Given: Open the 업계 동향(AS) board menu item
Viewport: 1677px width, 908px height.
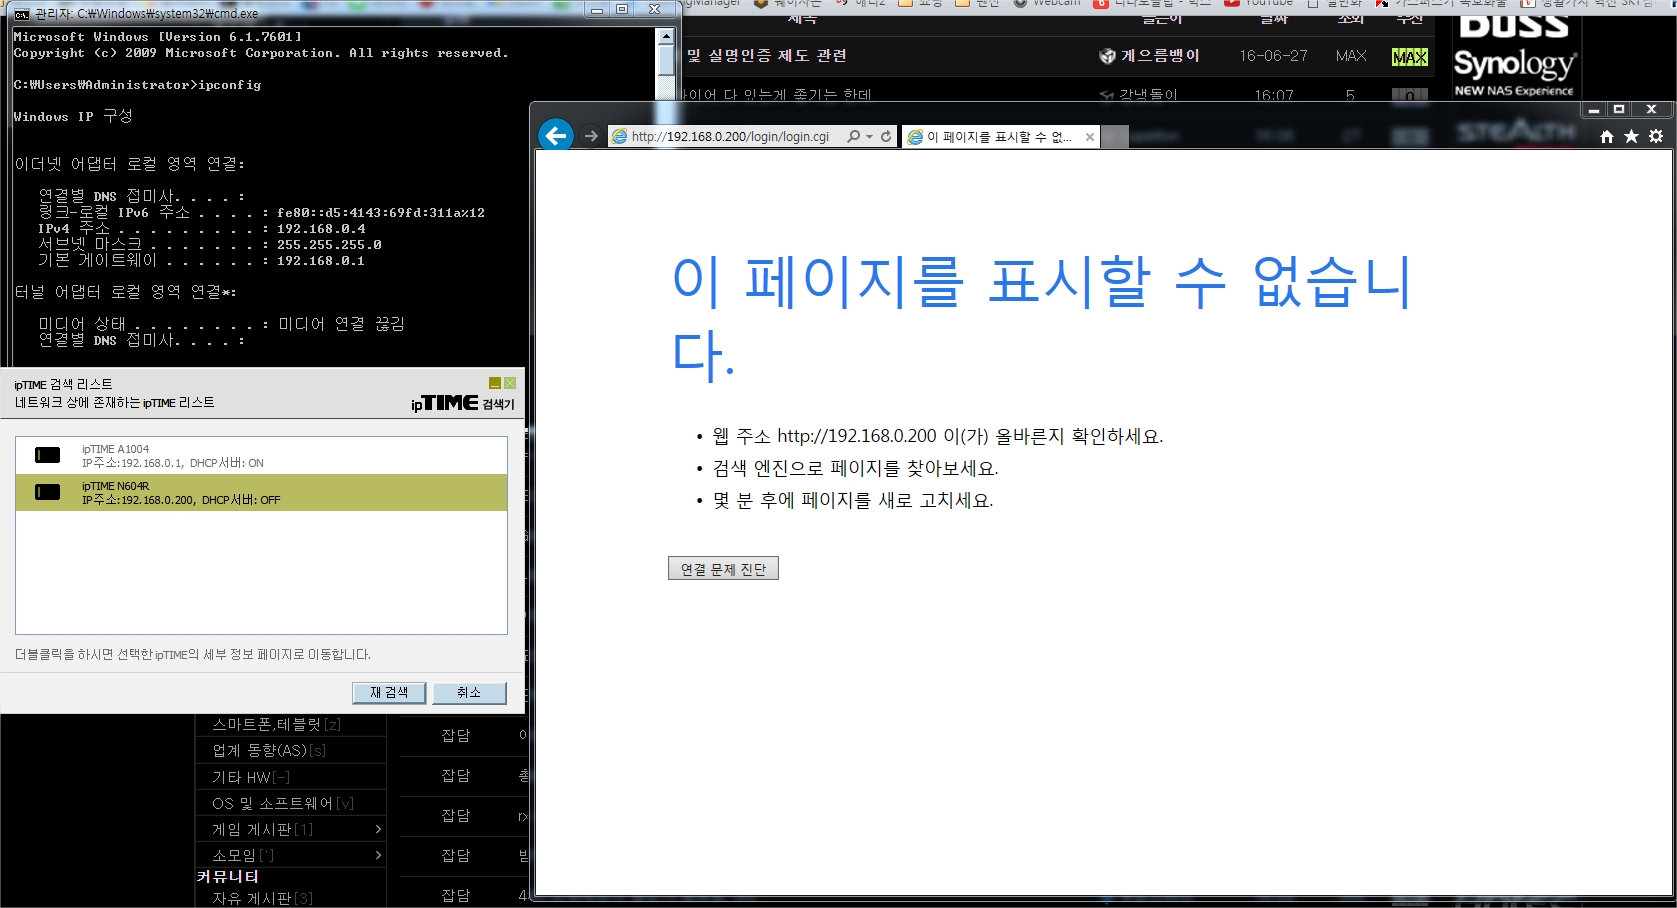Looking at the screenshot, I should [x=269, y=750].
